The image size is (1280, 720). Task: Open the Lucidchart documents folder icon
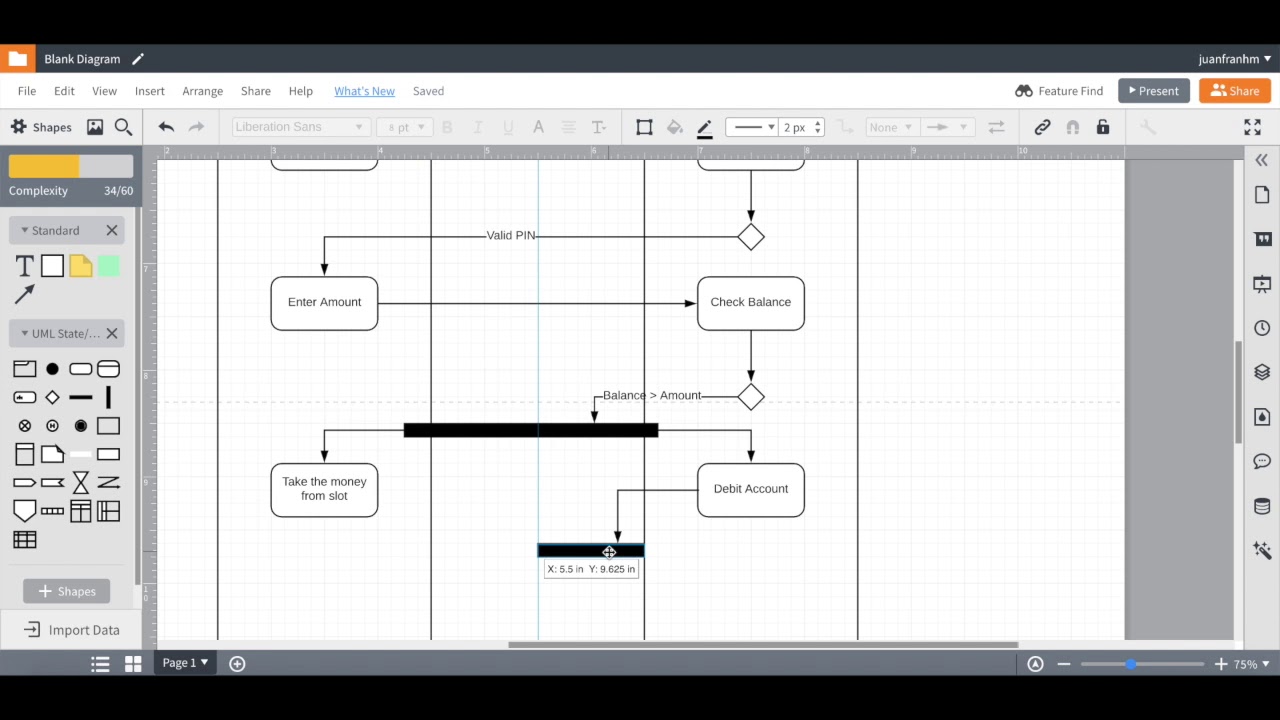[x=17, y=59]
